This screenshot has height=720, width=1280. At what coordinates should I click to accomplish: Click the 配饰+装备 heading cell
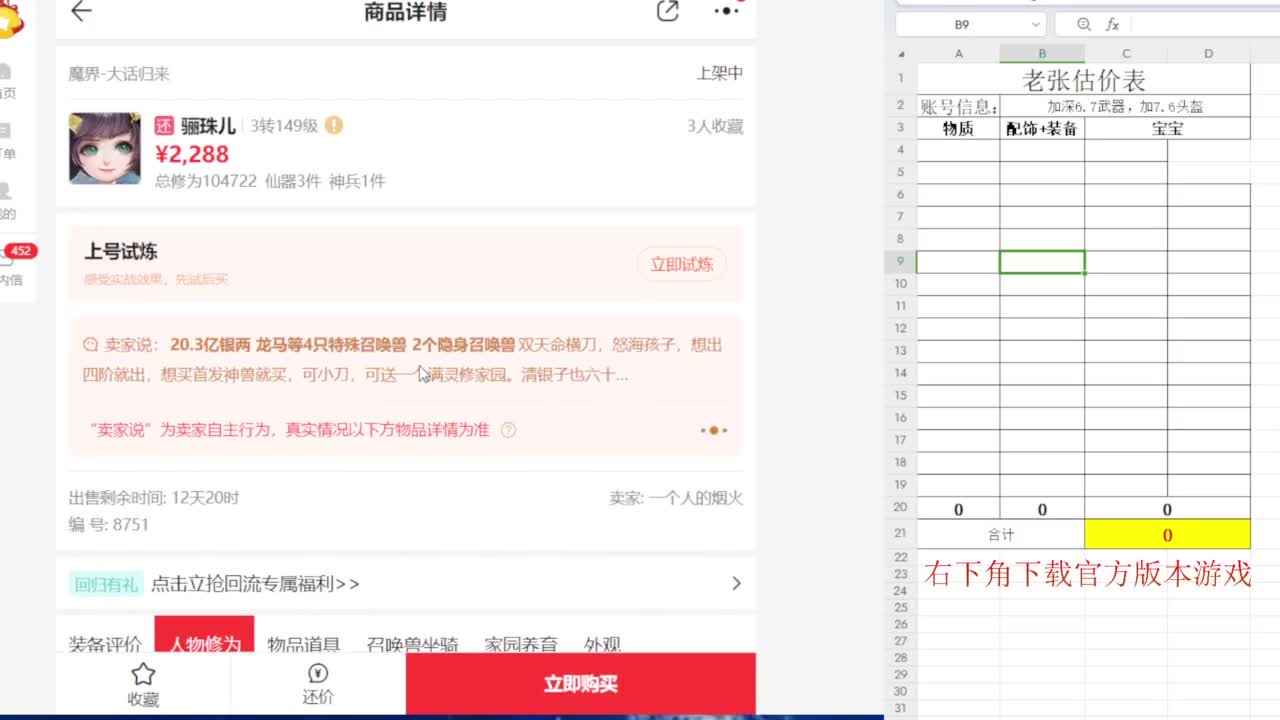(x=1042, y=128)
